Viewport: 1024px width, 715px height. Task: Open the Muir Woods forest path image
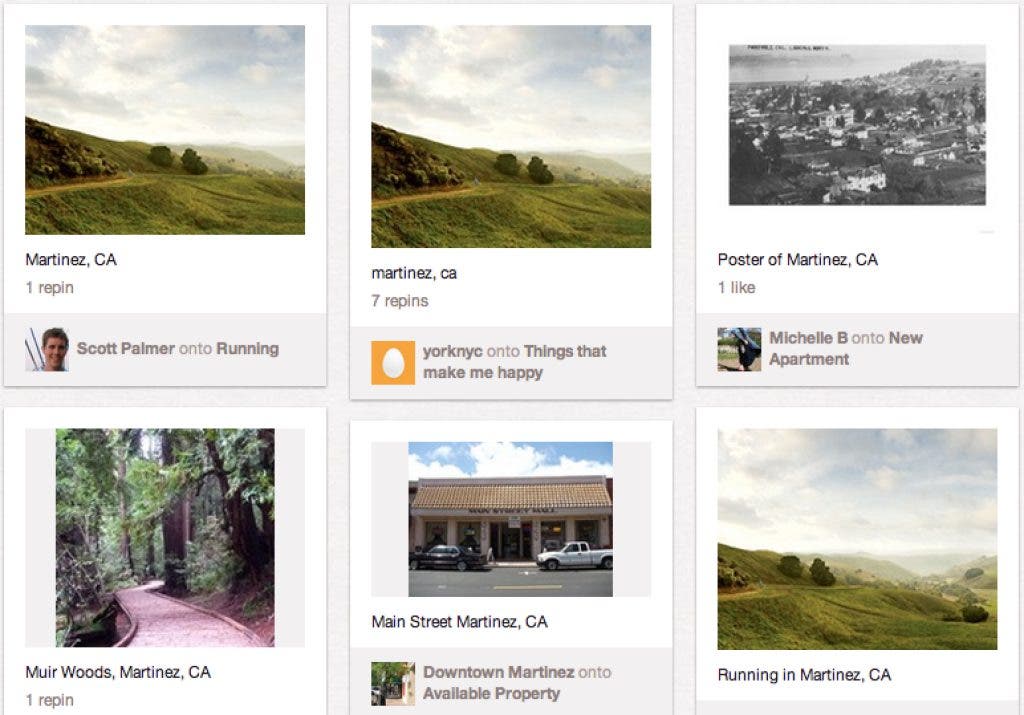point(165,537)
